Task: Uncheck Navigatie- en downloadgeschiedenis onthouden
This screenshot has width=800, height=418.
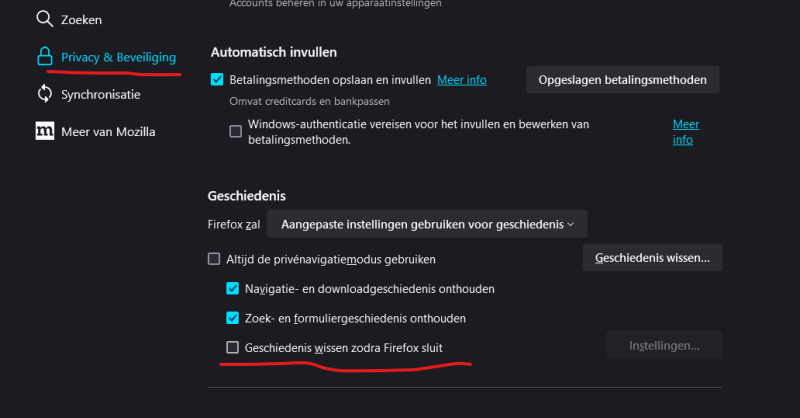Action: tap(233, 289)
